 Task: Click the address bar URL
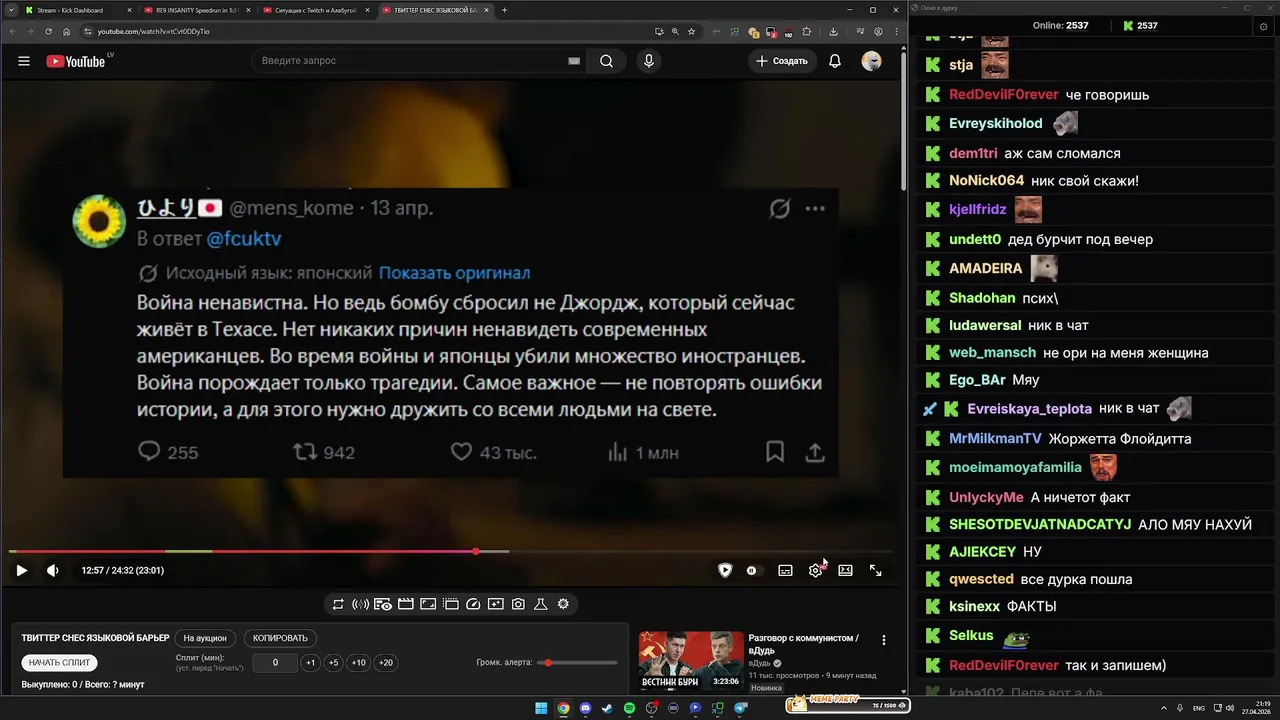pyautogui.click(x=153, y=31)
